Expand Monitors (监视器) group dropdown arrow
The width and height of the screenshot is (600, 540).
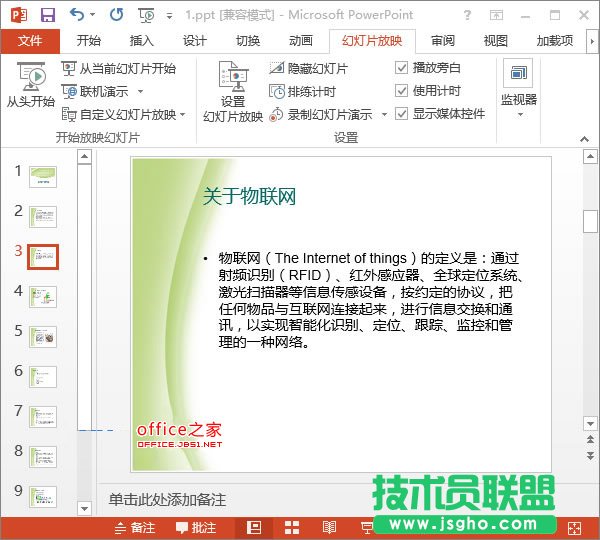[x=520, y=114]
